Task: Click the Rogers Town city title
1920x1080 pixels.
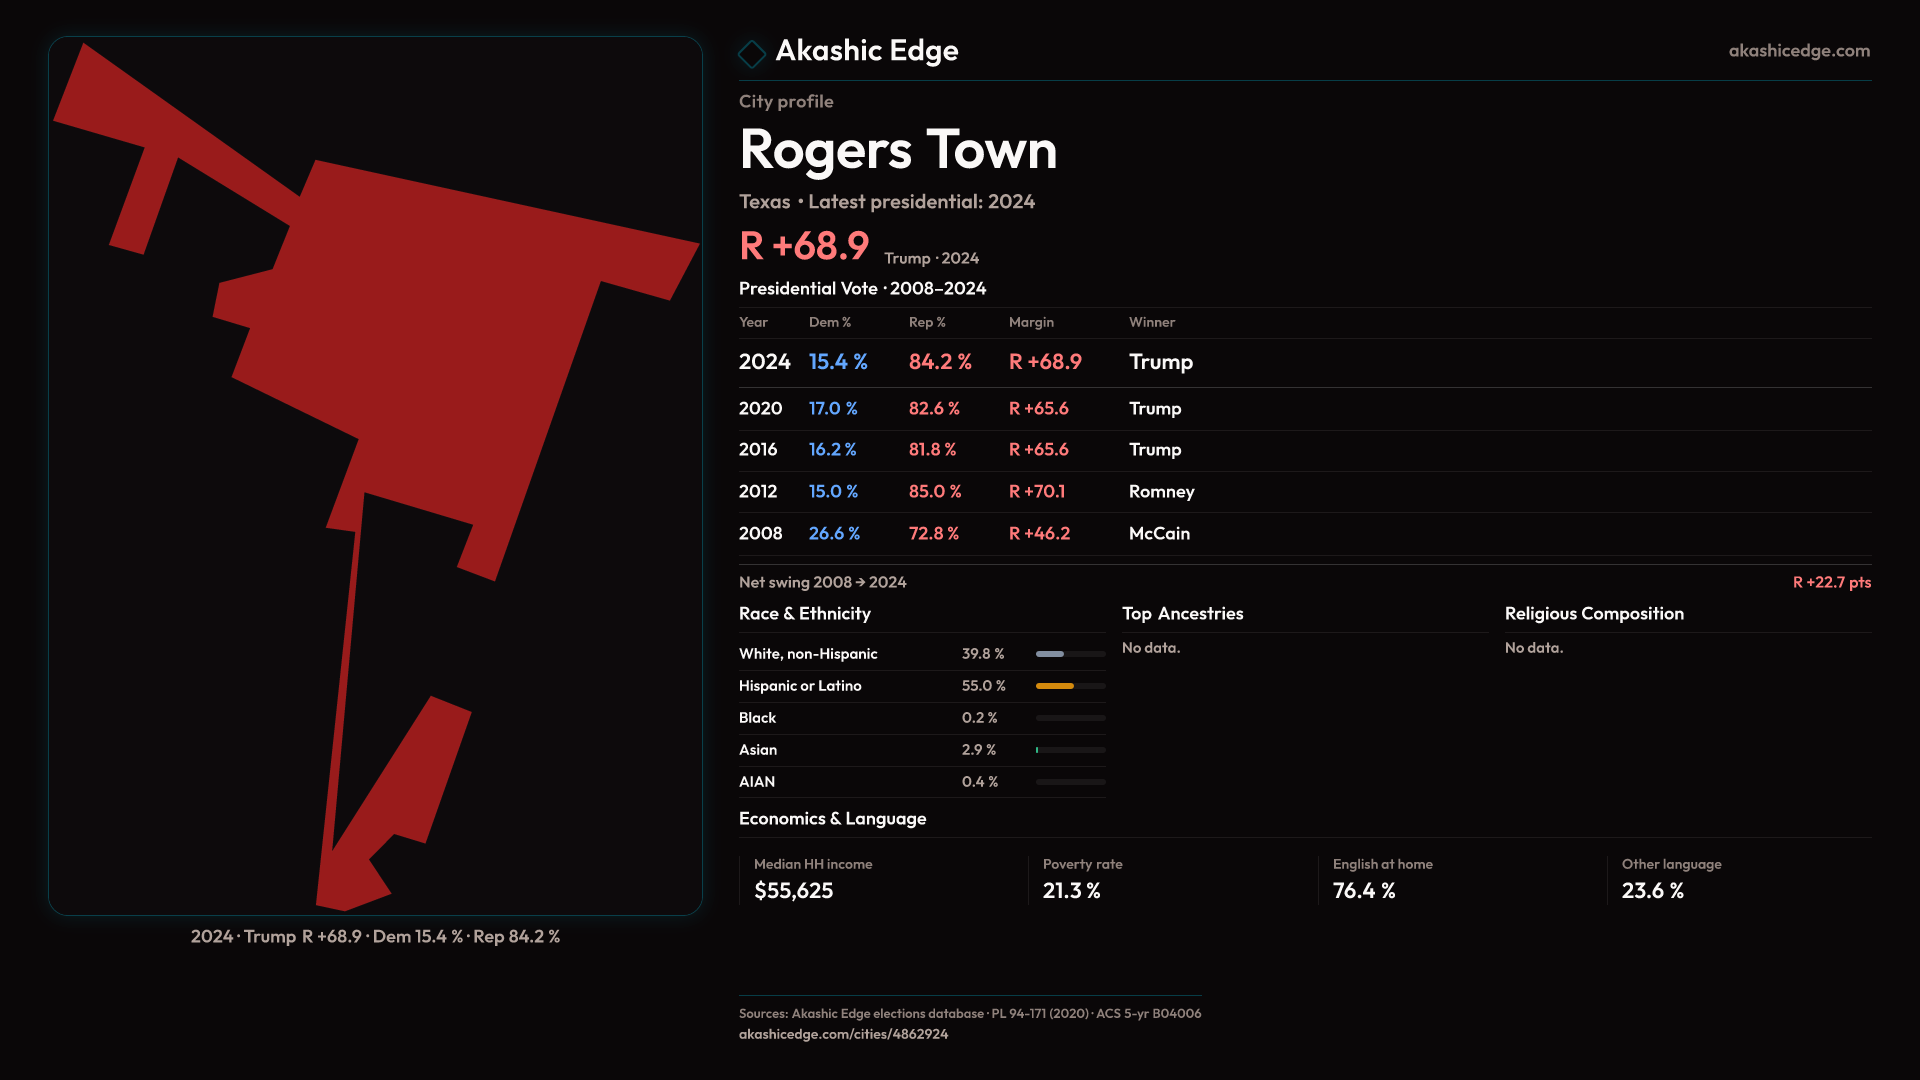Action: point(897,150)
